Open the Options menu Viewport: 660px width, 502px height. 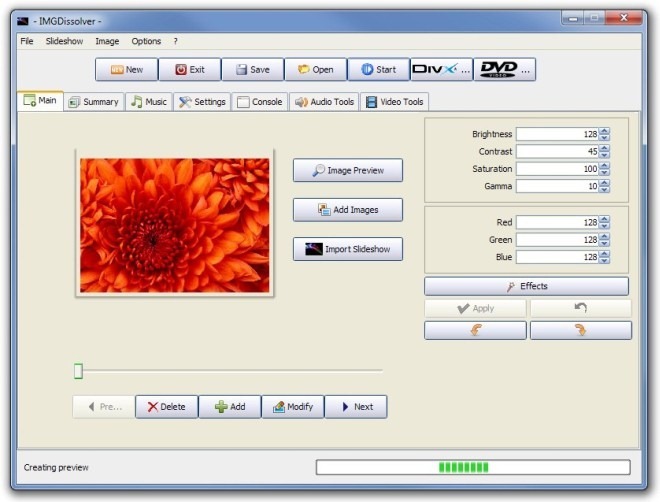pyautogui.click(x=146, y=41)
